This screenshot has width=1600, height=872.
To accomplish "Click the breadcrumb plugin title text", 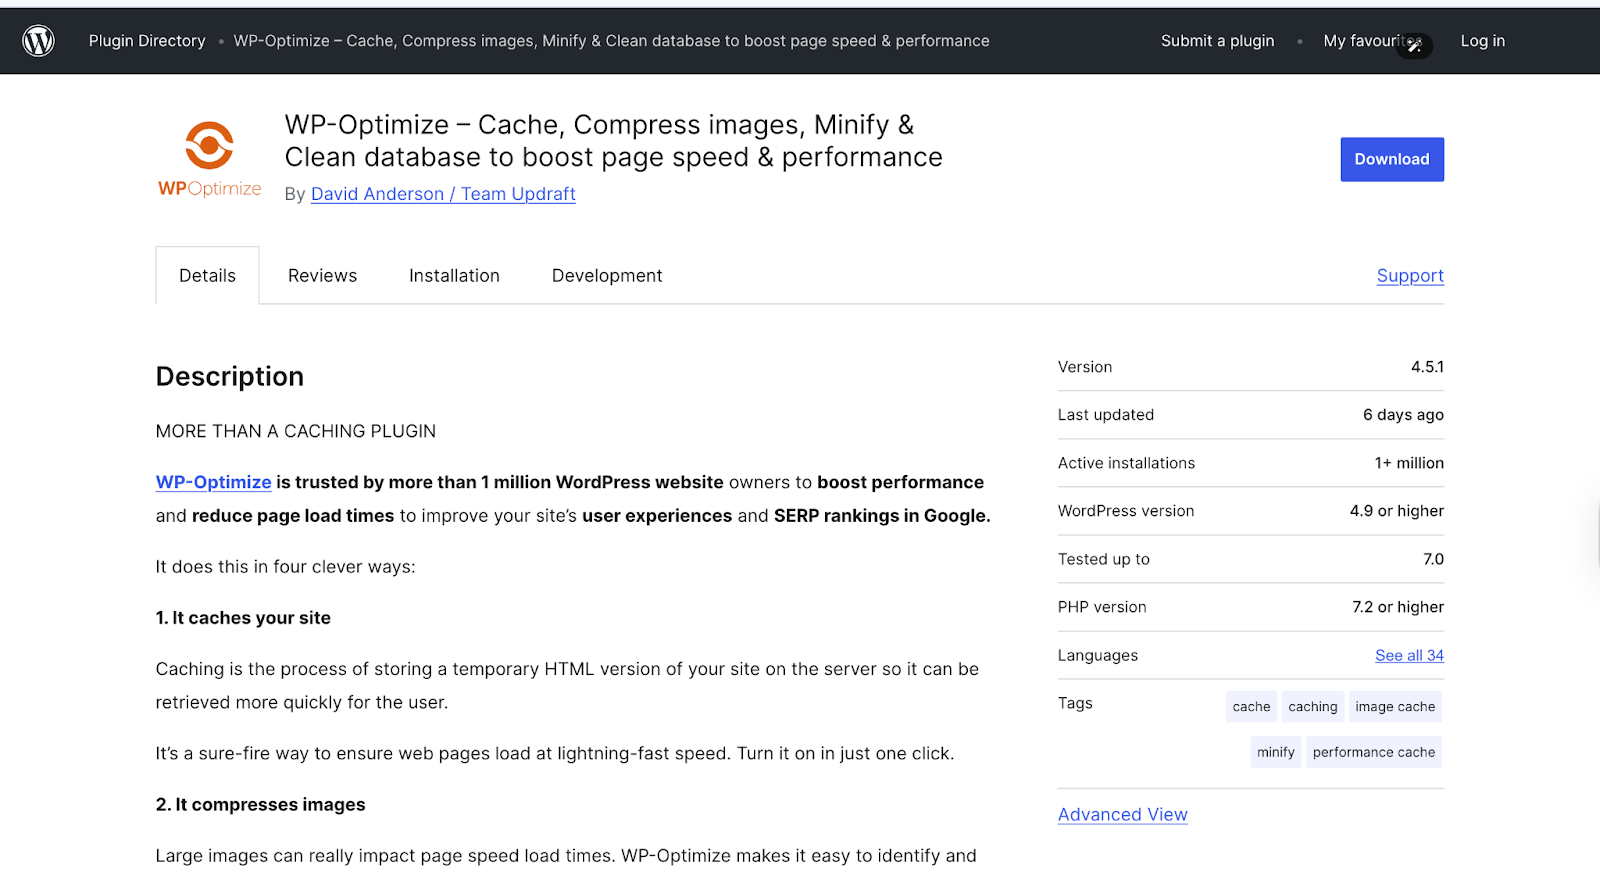I will tap(611, 41).
